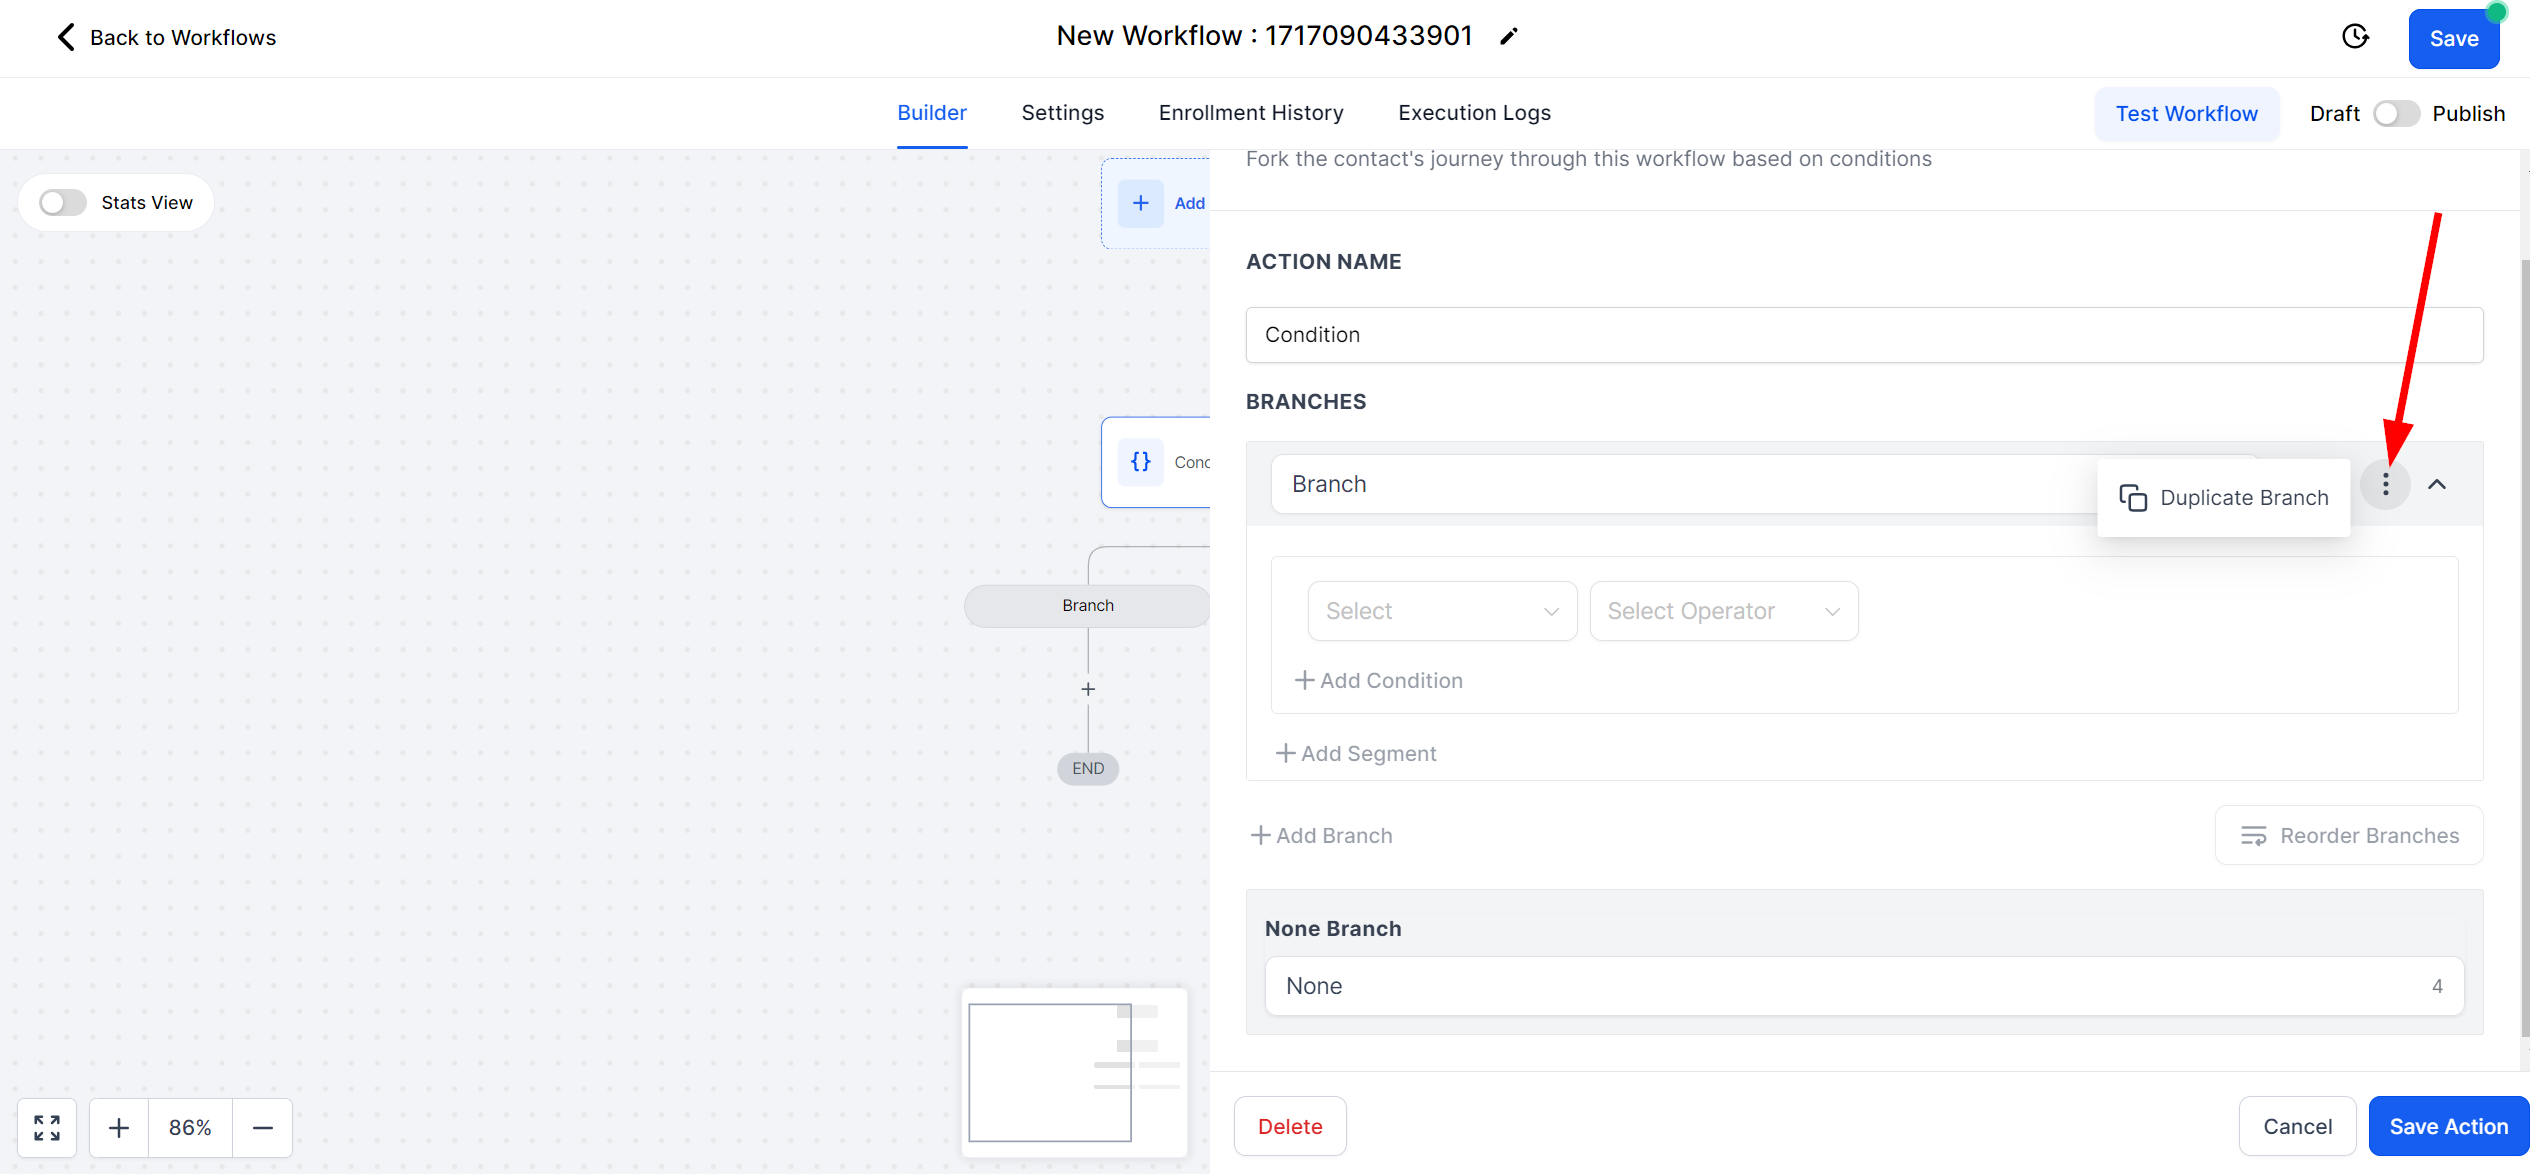Zoom in the canvas with plus
Screen dimensions: 2530x1174
pyautogui.click(x=119, y=1128)
